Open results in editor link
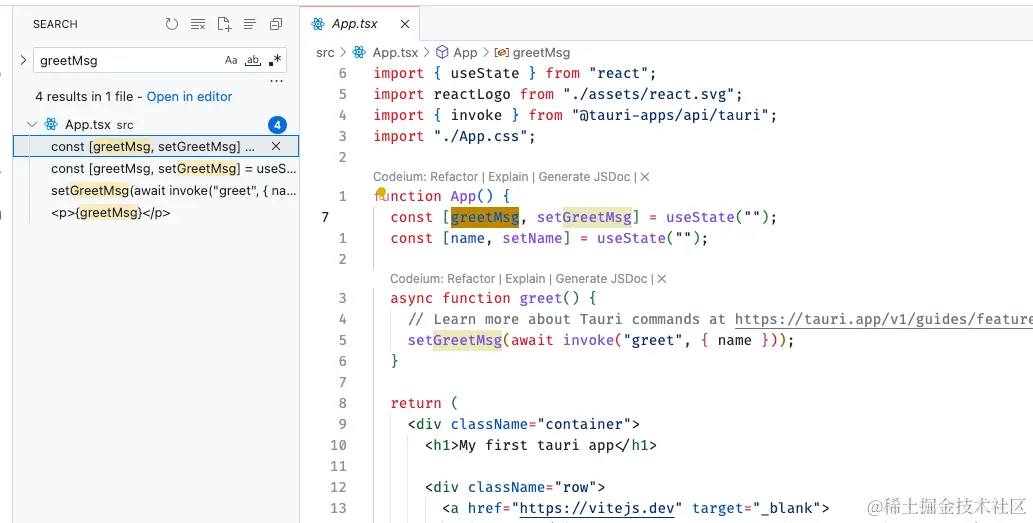Viewport: 1033px width, 523px height. [x=189, y=96]
